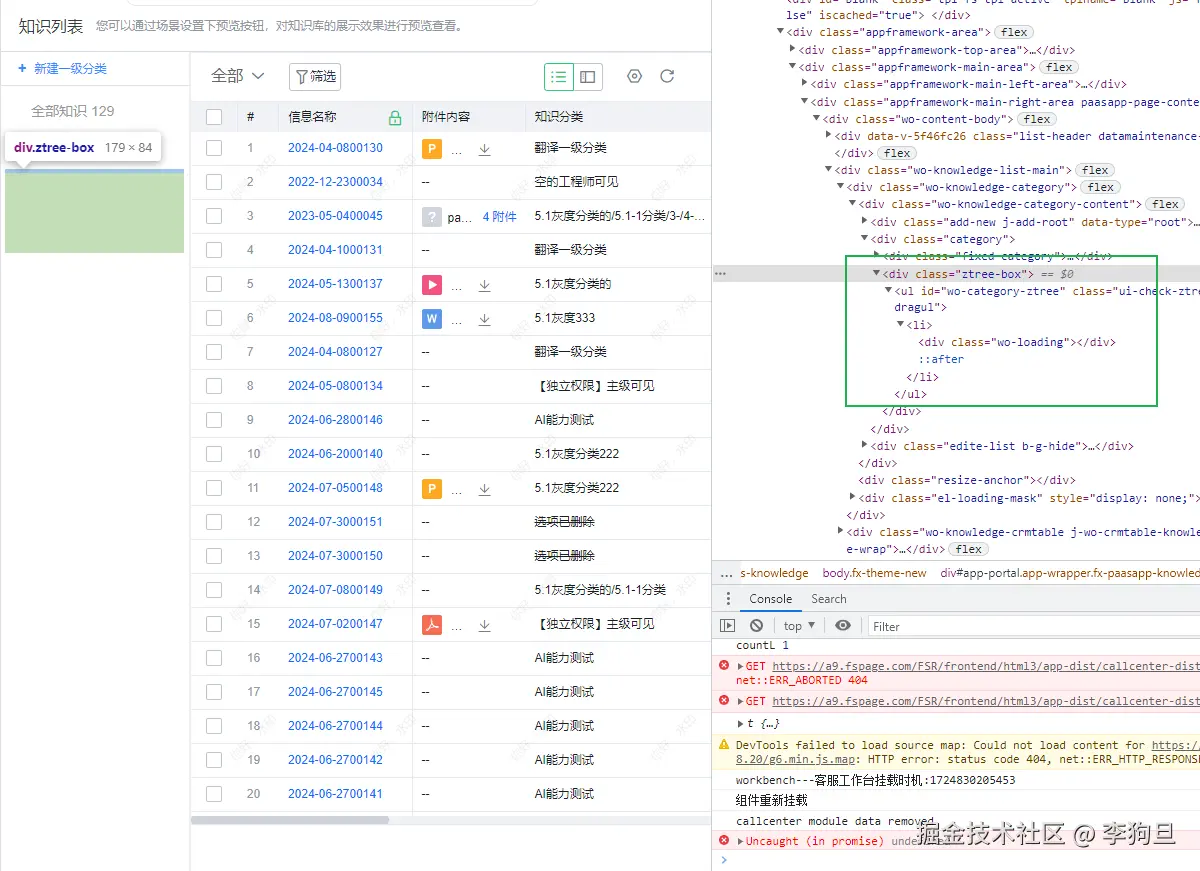Expand the edite-list b-g-hide div node
1200x871 pixels.
click(x=865, y=446)
